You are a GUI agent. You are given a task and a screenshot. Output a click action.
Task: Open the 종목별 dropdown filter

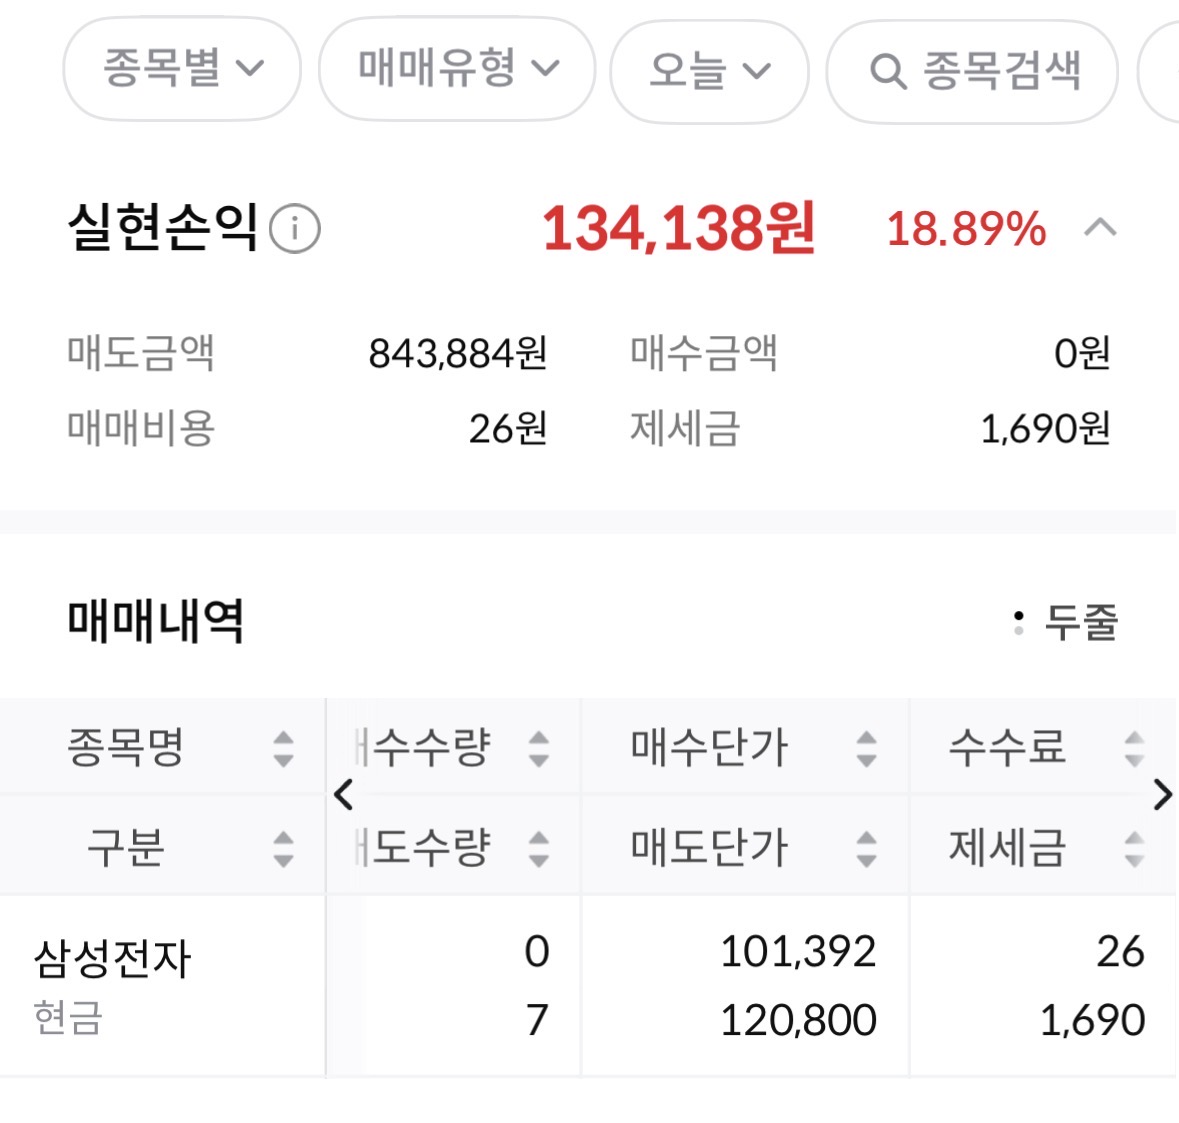(182, 69)
